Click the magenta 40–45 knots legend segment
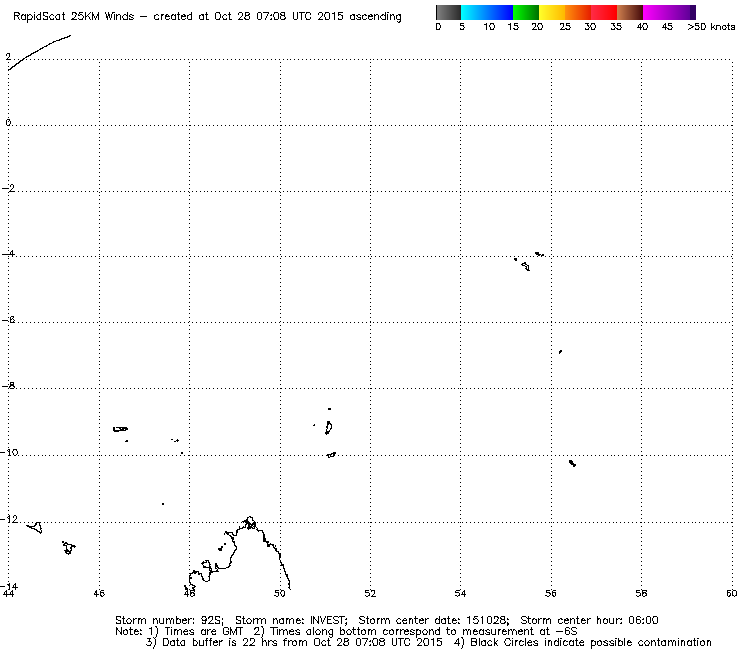Viewport: 740px width, 650px height. [656, 12]
